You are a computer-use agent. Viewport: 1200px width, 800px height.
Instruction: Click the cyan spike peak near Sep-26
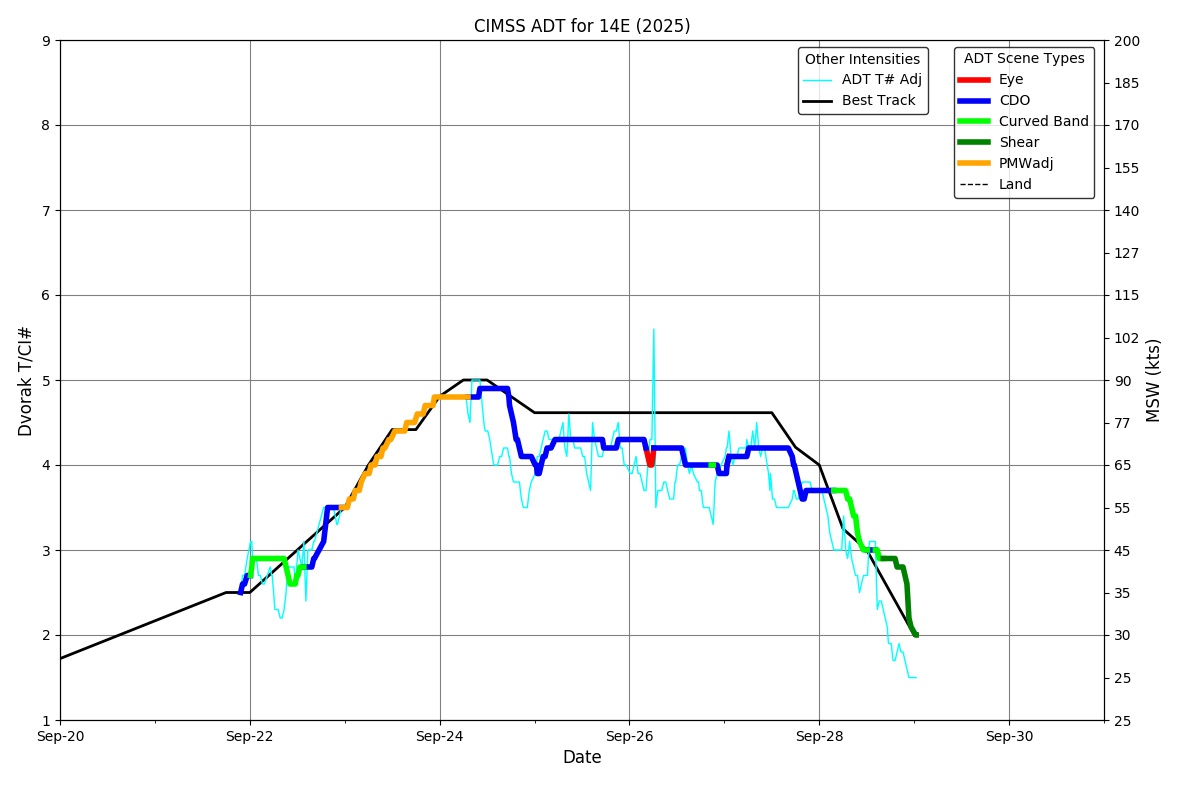pyautogui.click(x=653, y=330)
